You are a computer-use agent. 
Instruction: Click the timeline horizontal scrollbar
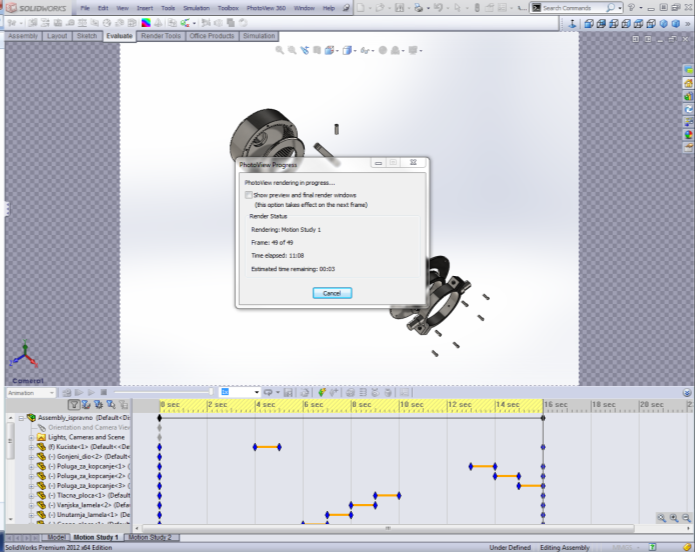[x=388, y=529]
